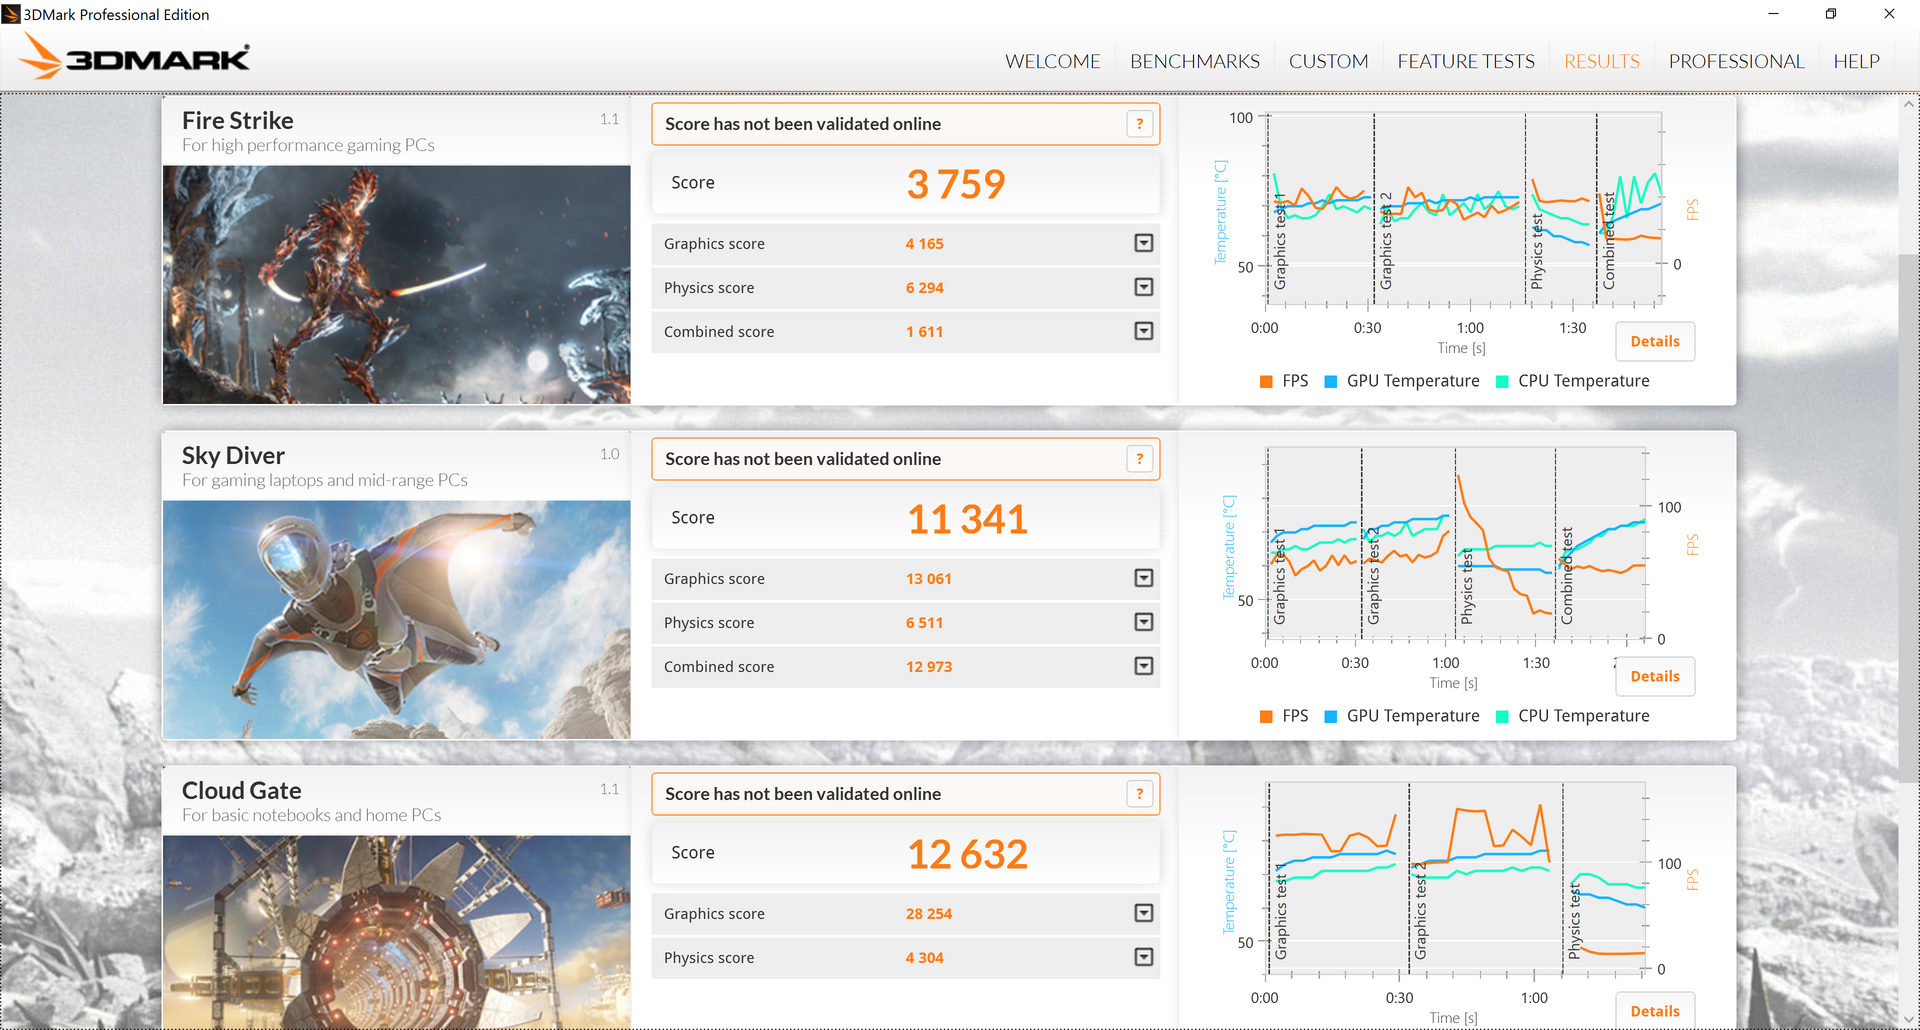Open the Feature Tests tab
Image resolution: width=1920 pixels, height=1030 pixels.
1466,62
